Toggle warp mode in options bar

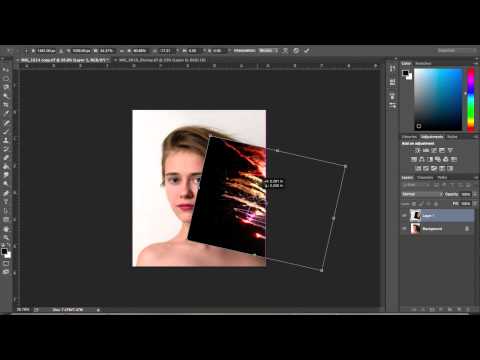click(285, 51)
